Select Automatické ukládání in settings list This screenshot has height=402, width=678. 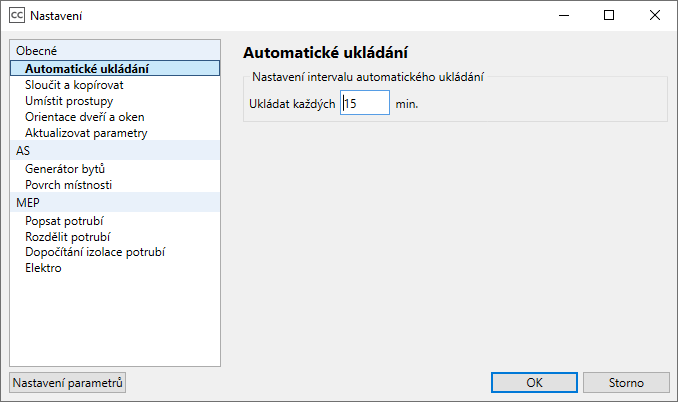click(x=115, y=68)
